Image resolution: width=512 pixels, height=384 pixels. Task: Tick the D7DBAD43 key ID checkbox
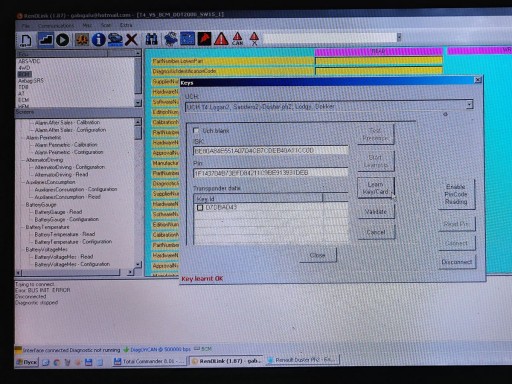(200, 208)
